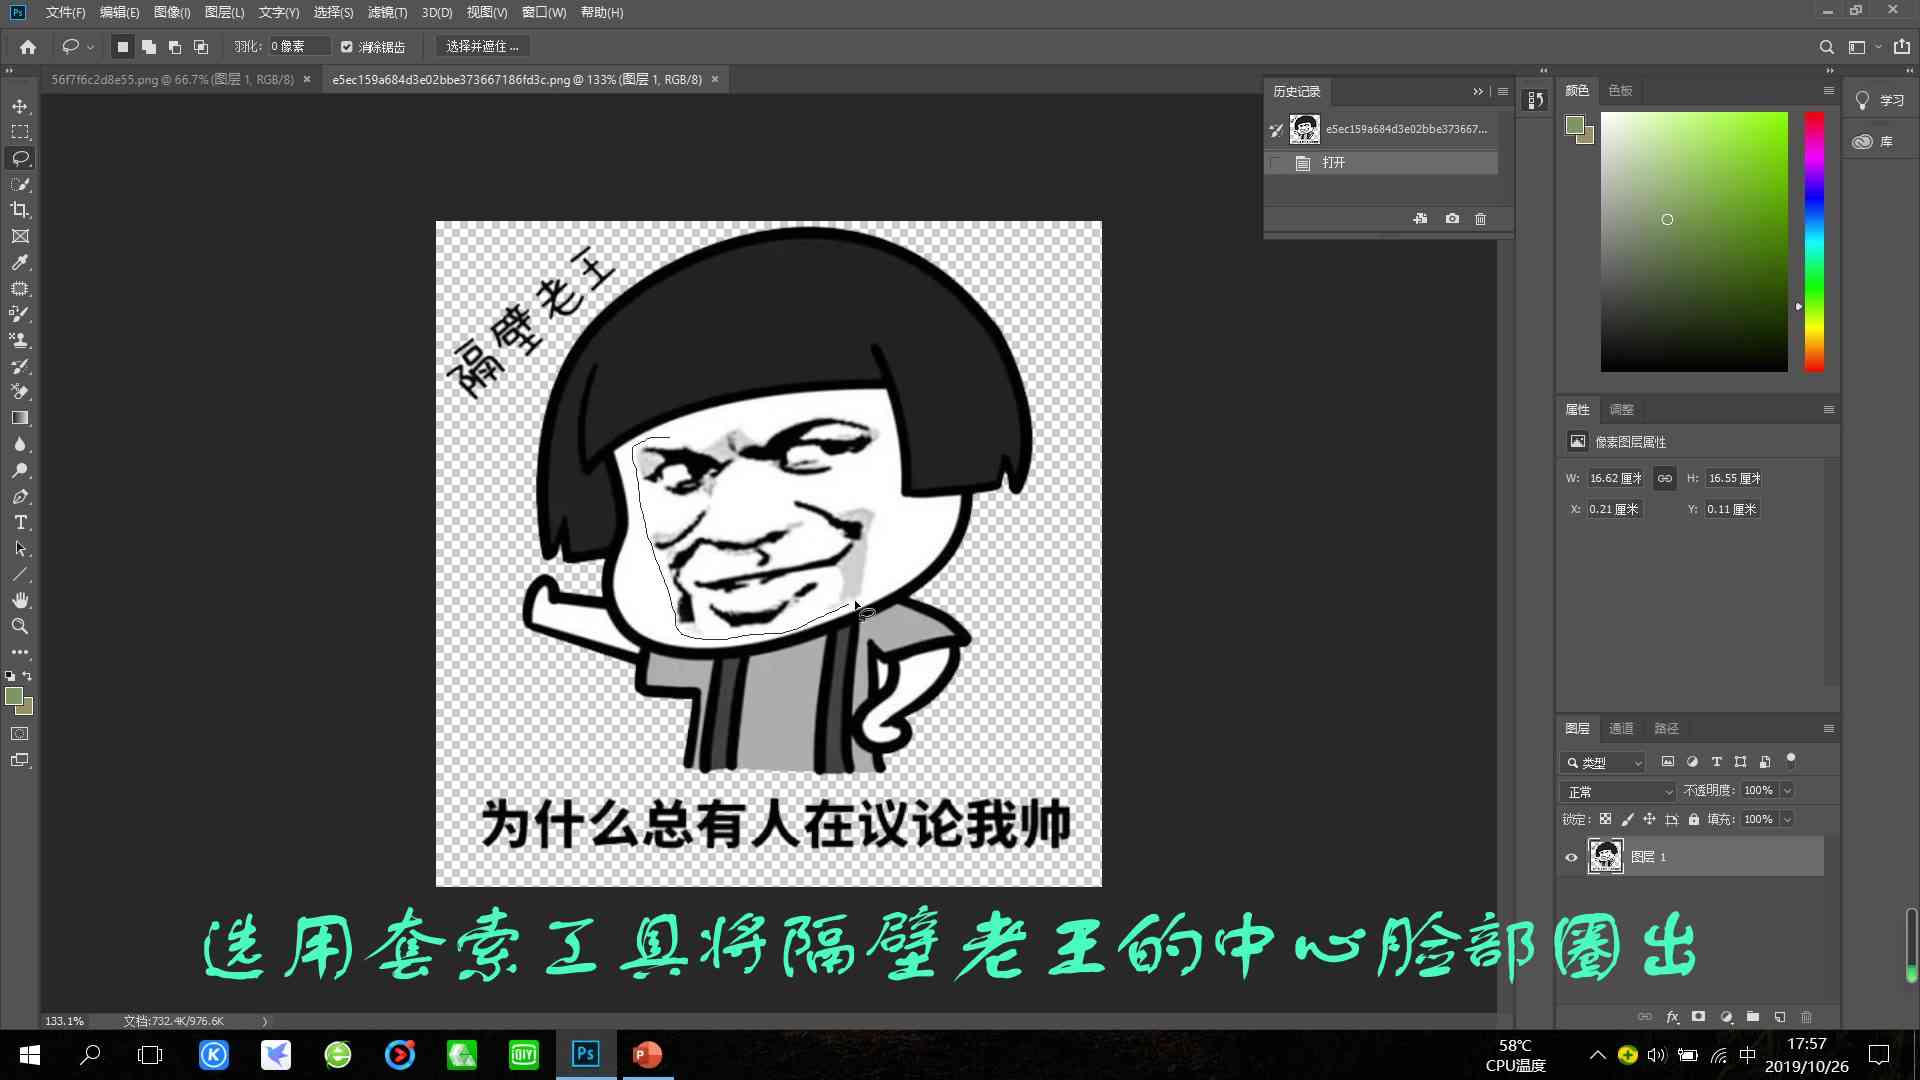Select the Gradient tool
This screenshot has width=1920, height=1080.
pyautogui.click(x=20, y=418)
